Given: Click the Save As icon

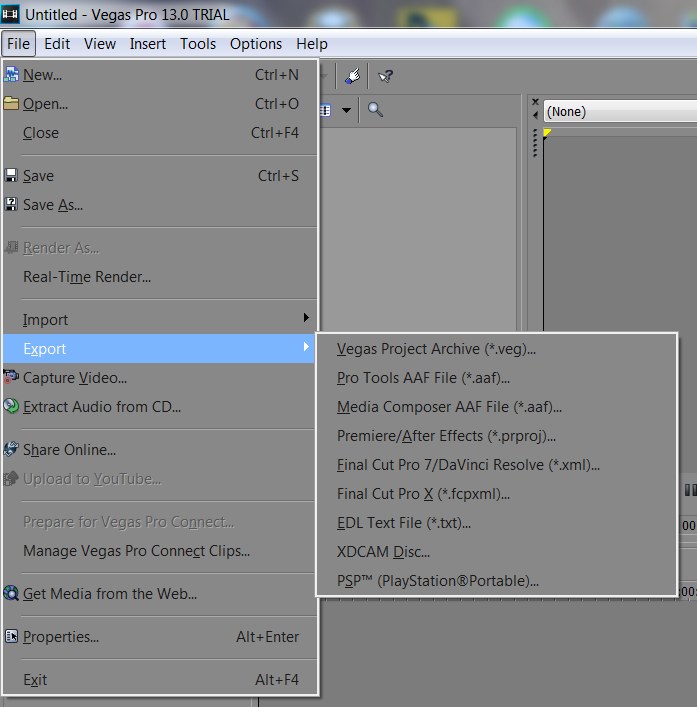Looking at the screenshot, I should [x=11, y=205].
